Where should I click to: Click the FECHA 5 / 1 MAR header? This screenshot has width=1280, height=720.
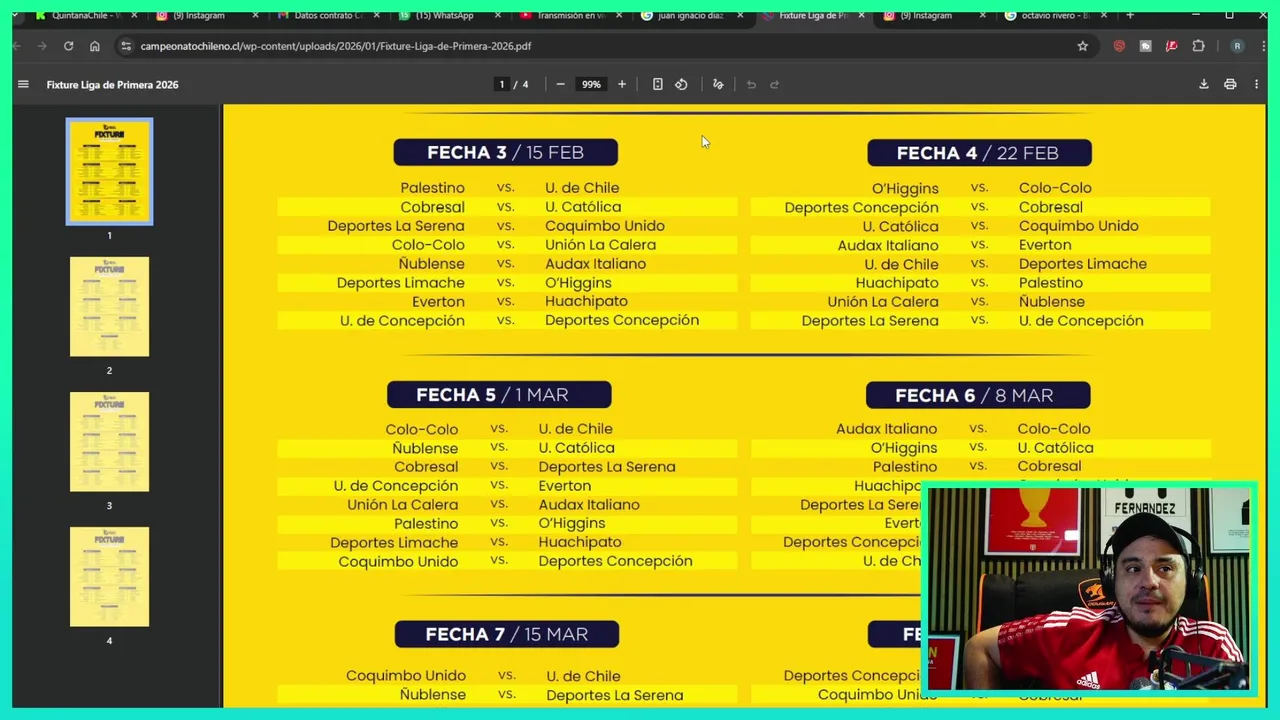pos(499,394)
